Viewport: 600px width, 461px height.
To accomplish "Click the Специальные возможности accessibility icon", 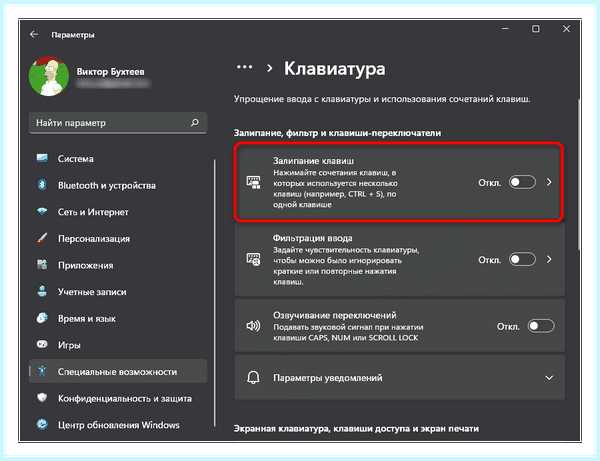I will [42, 371].
